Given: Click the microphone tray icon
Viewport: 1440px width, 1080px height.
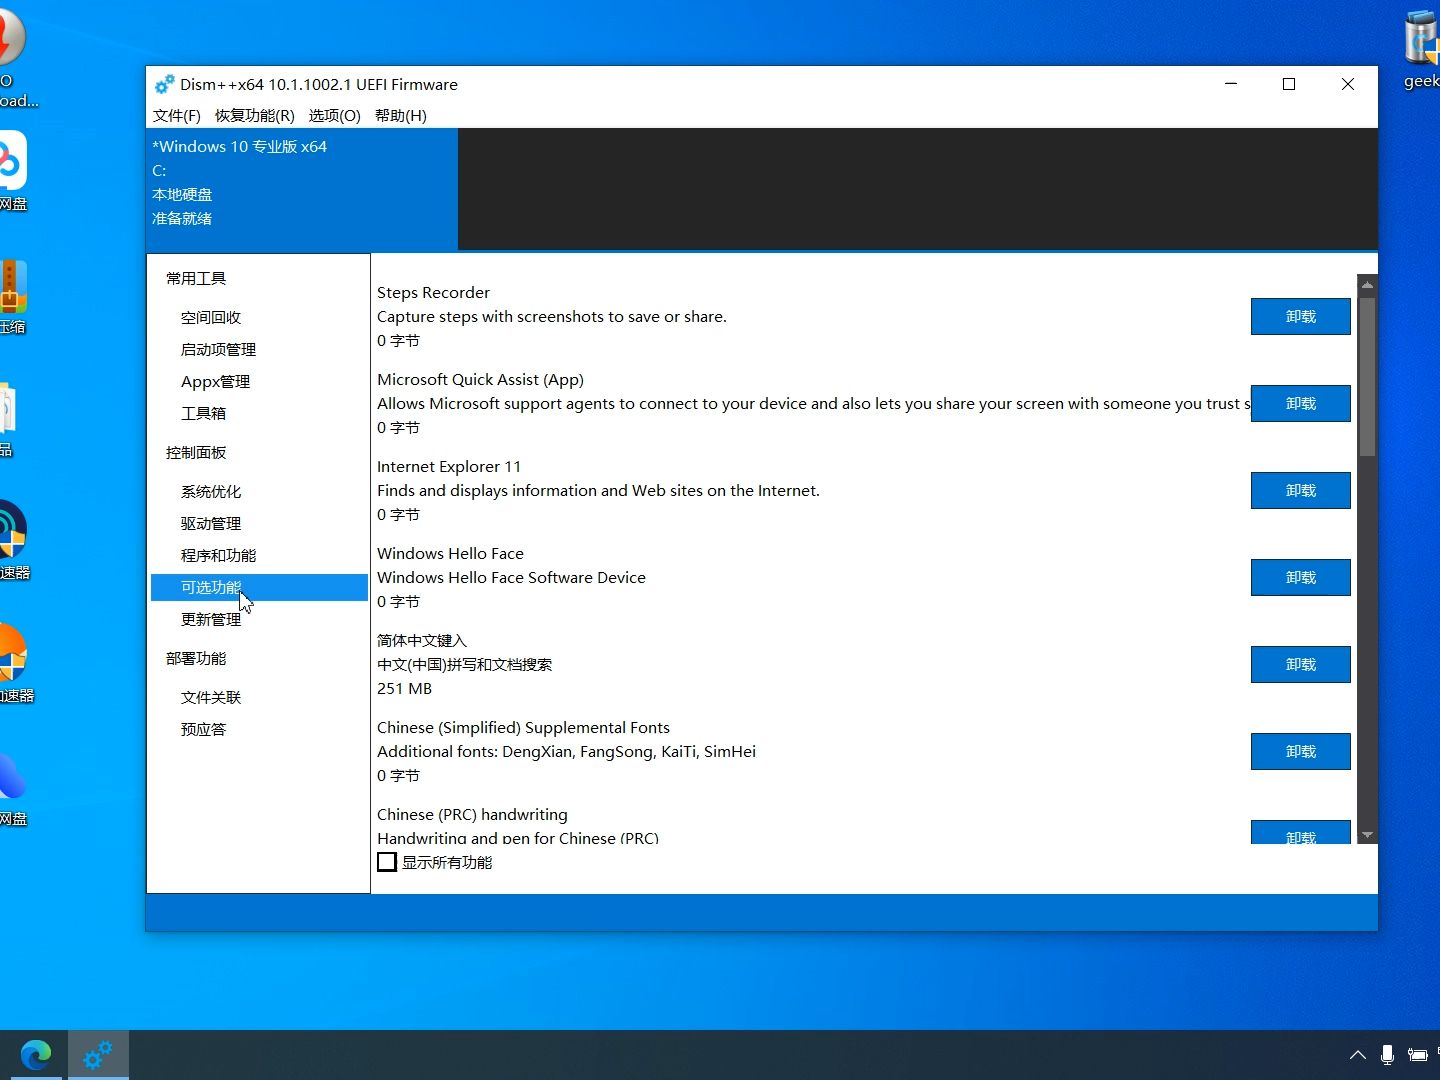Looking at the screenshot, I should (1387, 1055).
